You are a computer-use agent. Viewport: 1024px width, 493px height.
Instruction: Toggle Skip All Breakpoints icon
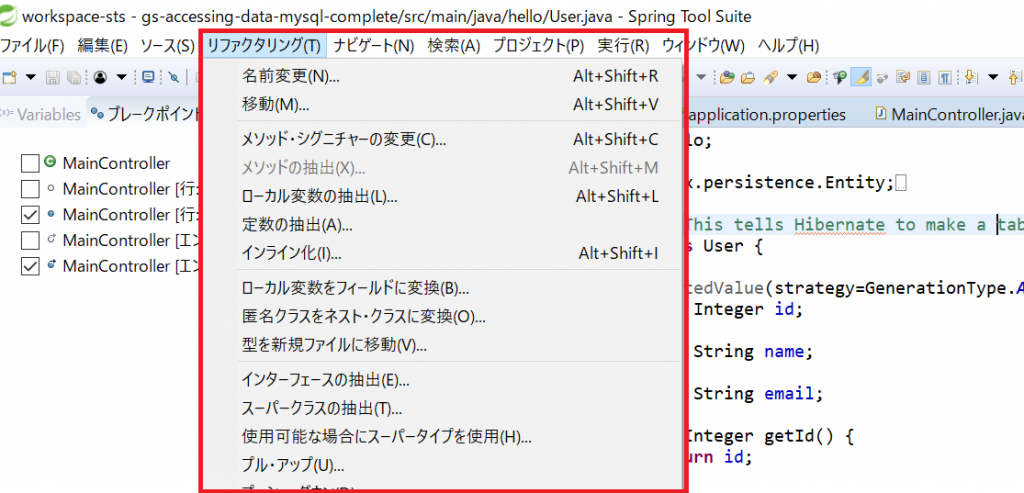174,77
